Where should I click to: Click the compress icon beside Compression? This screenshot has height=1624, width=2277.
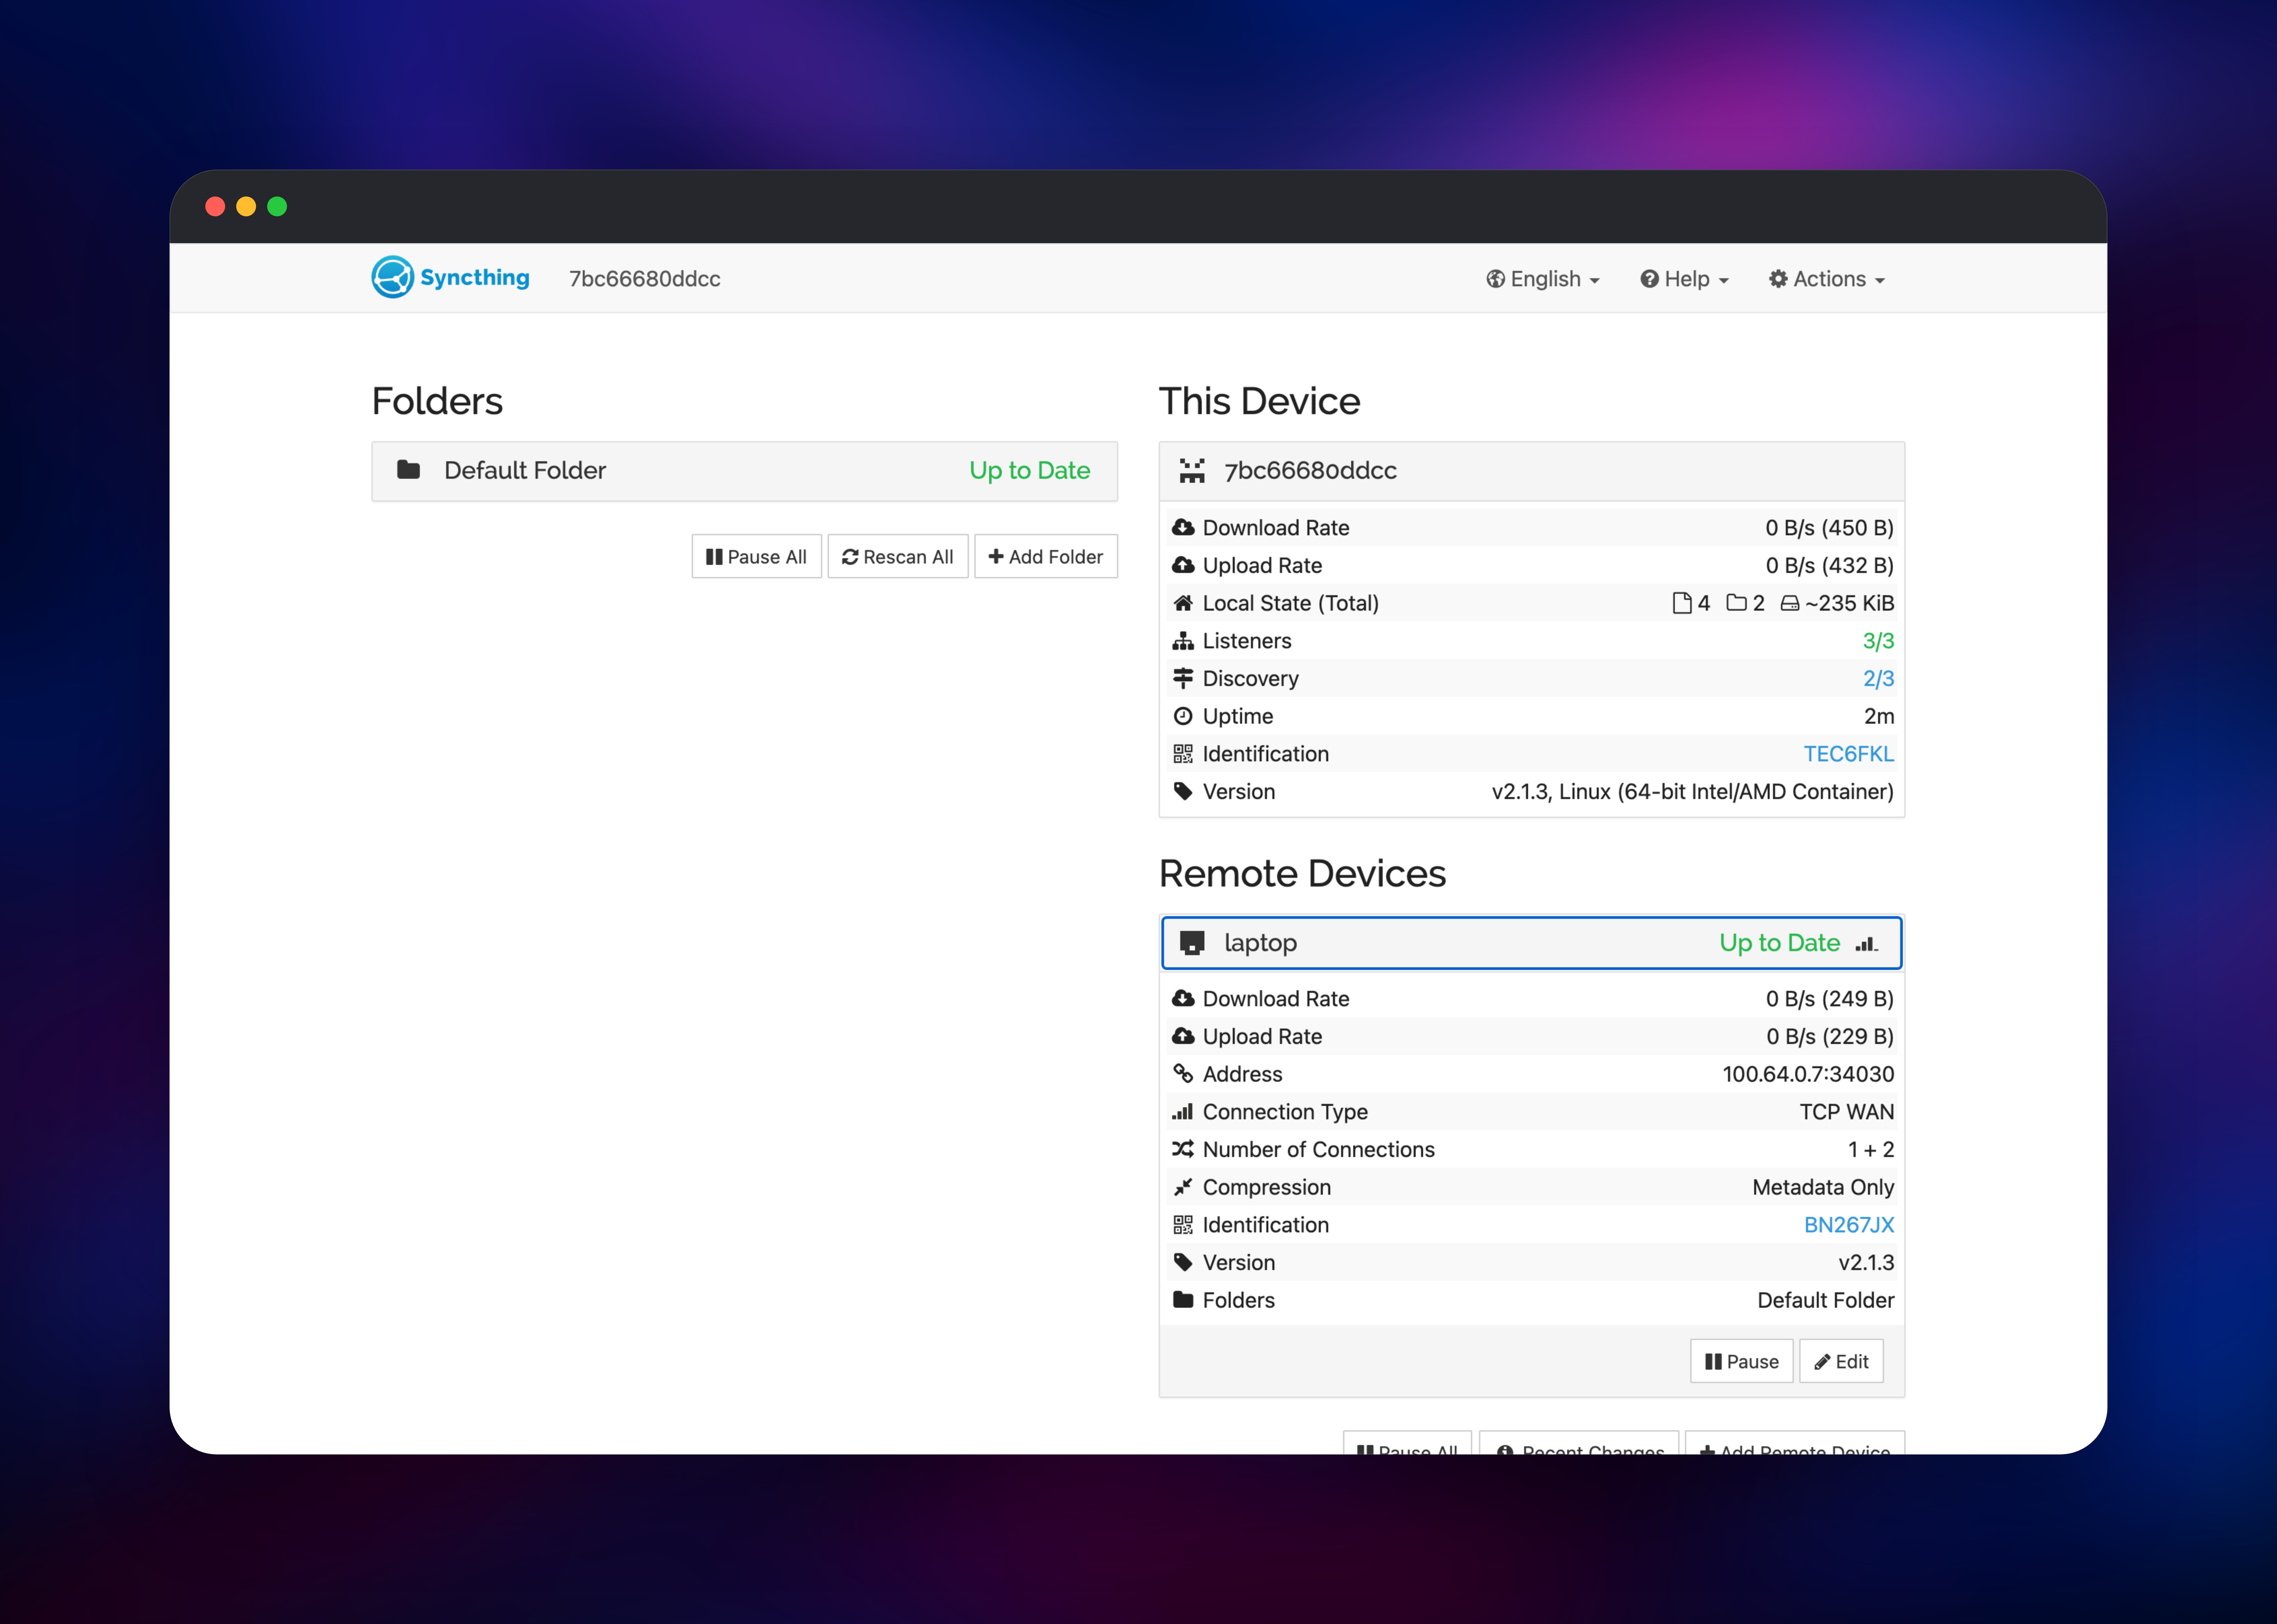[1183, 1187]
